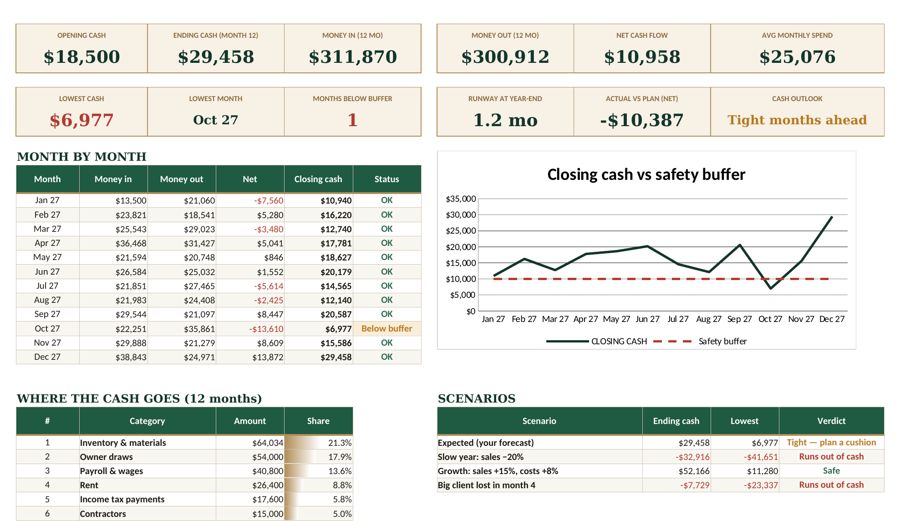Select Growth scenario verdict Safe

831,471
